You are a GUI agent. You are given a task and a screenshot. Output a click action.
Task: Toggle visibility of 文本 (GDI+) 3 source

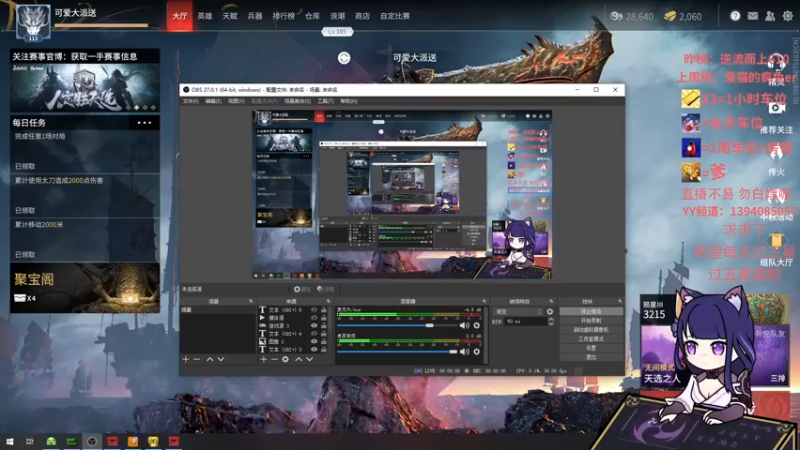click(x=314, y=349)
